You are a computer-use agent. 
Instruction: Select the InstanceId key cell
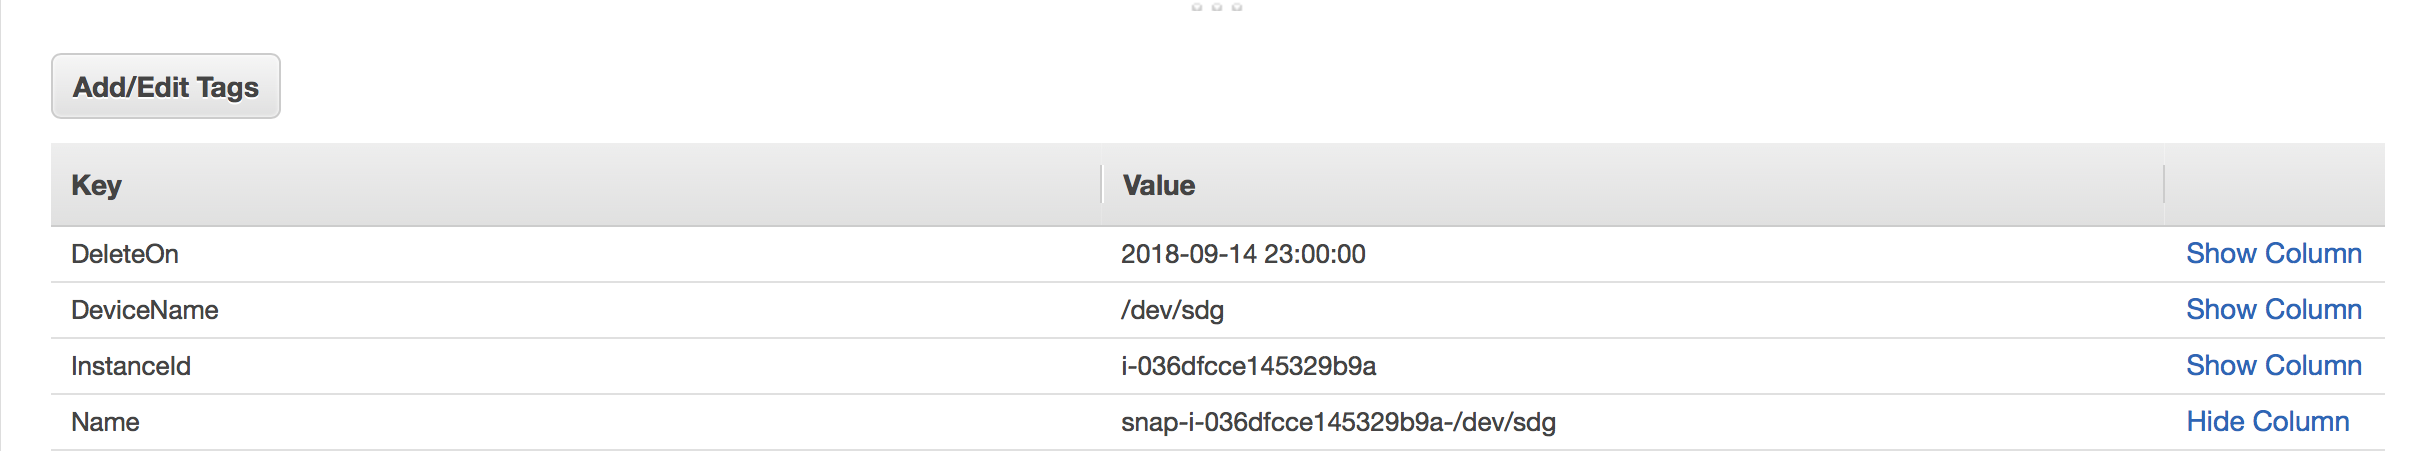point(131,366)
